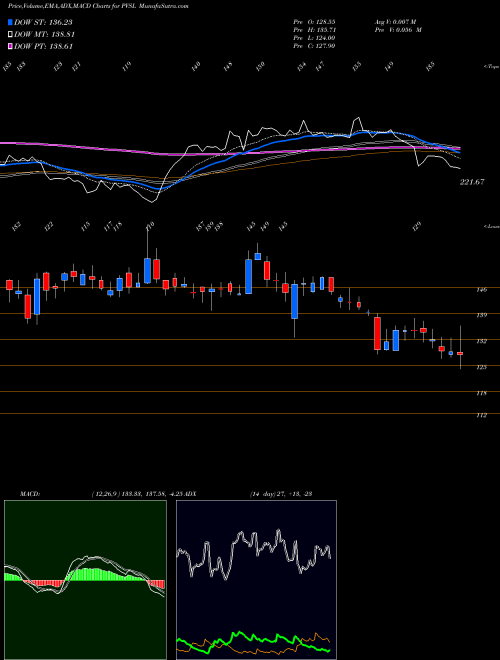Click the (14 day) ADX values text

click(x=281, y=493)
